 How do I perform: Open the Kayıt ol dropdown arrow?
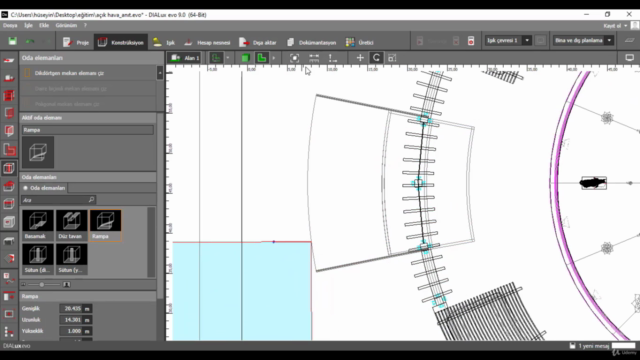tap(626, 26)
